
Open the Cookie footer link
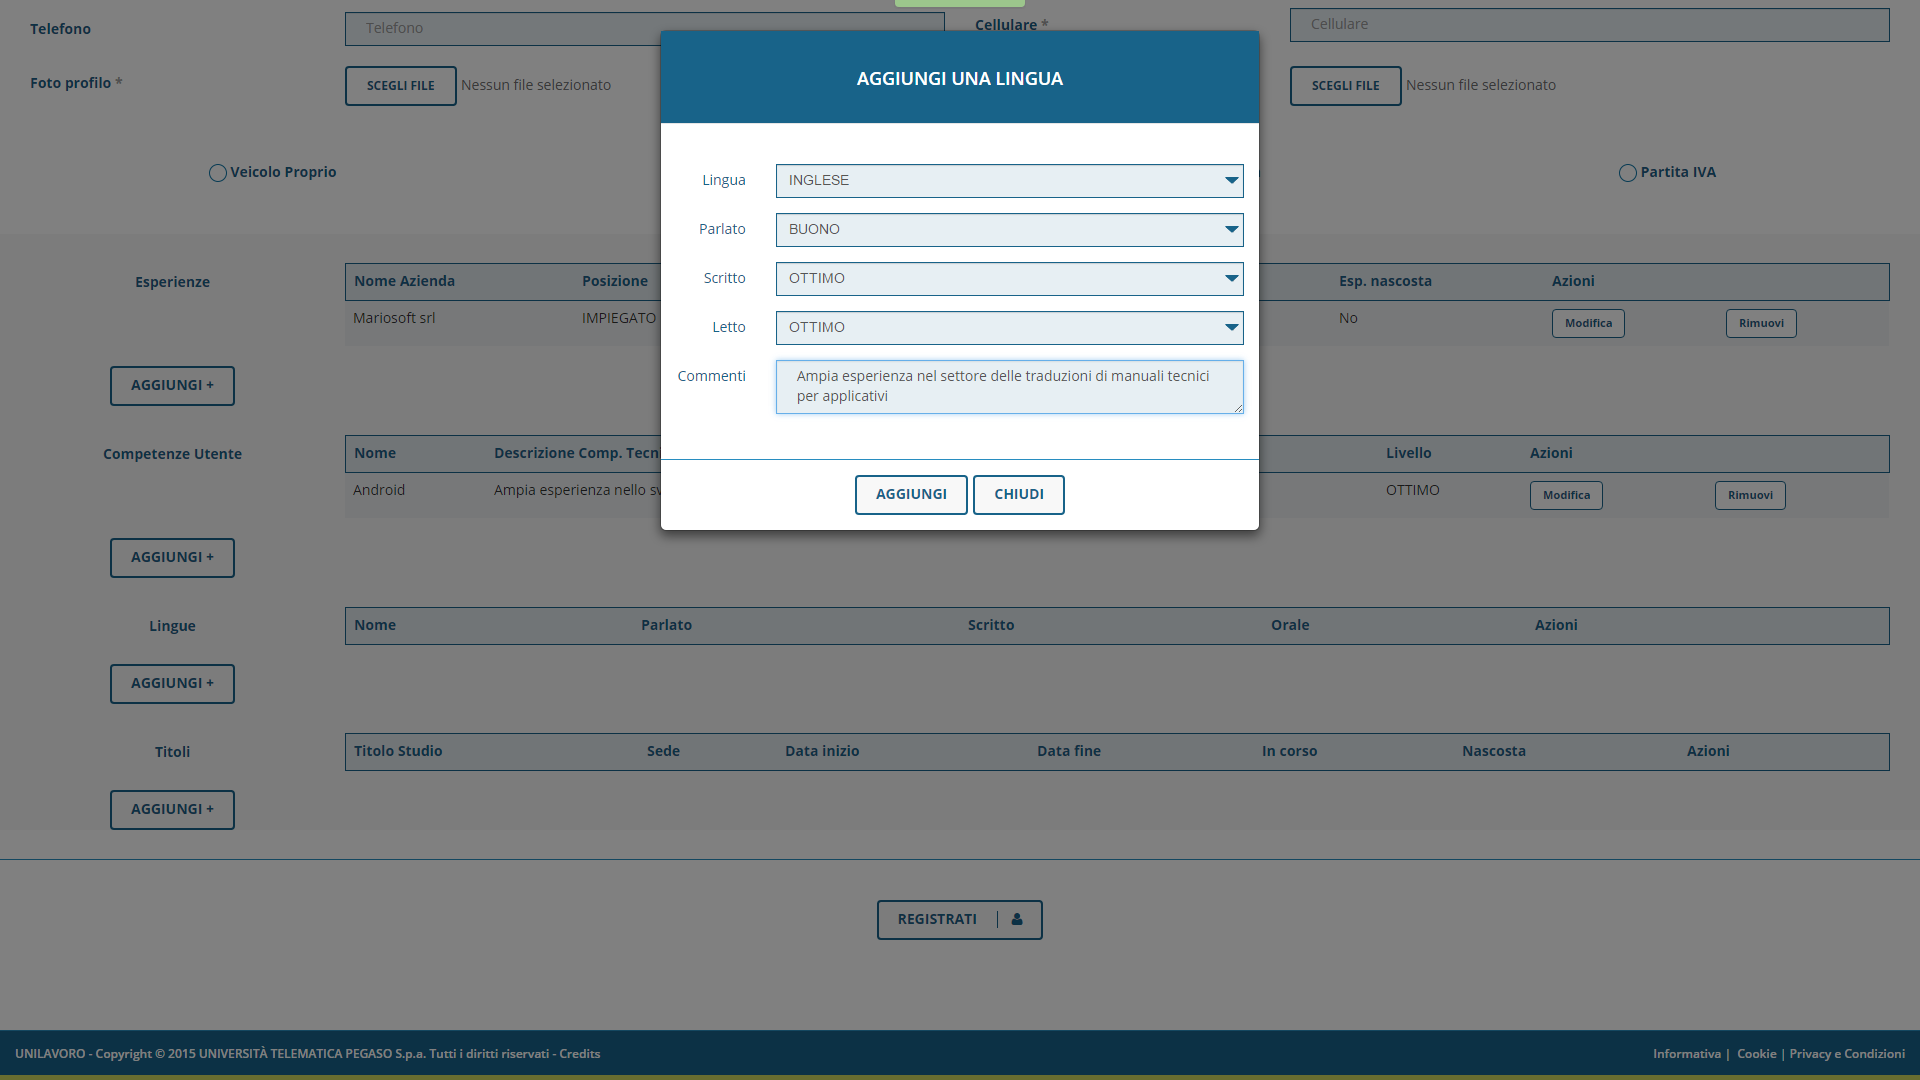pyautogui.click(x=1756, y=1054)
